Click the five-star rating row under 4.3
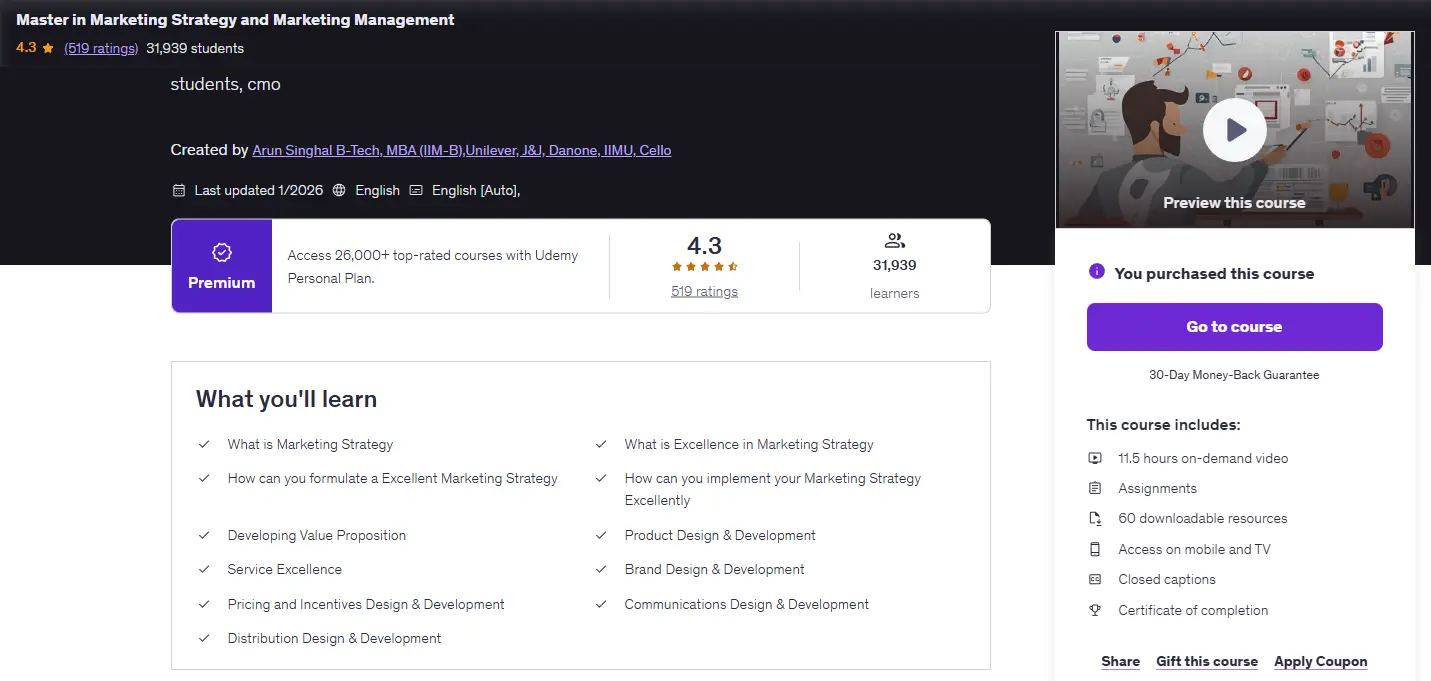1431x681 pixels. coord(704,267)
